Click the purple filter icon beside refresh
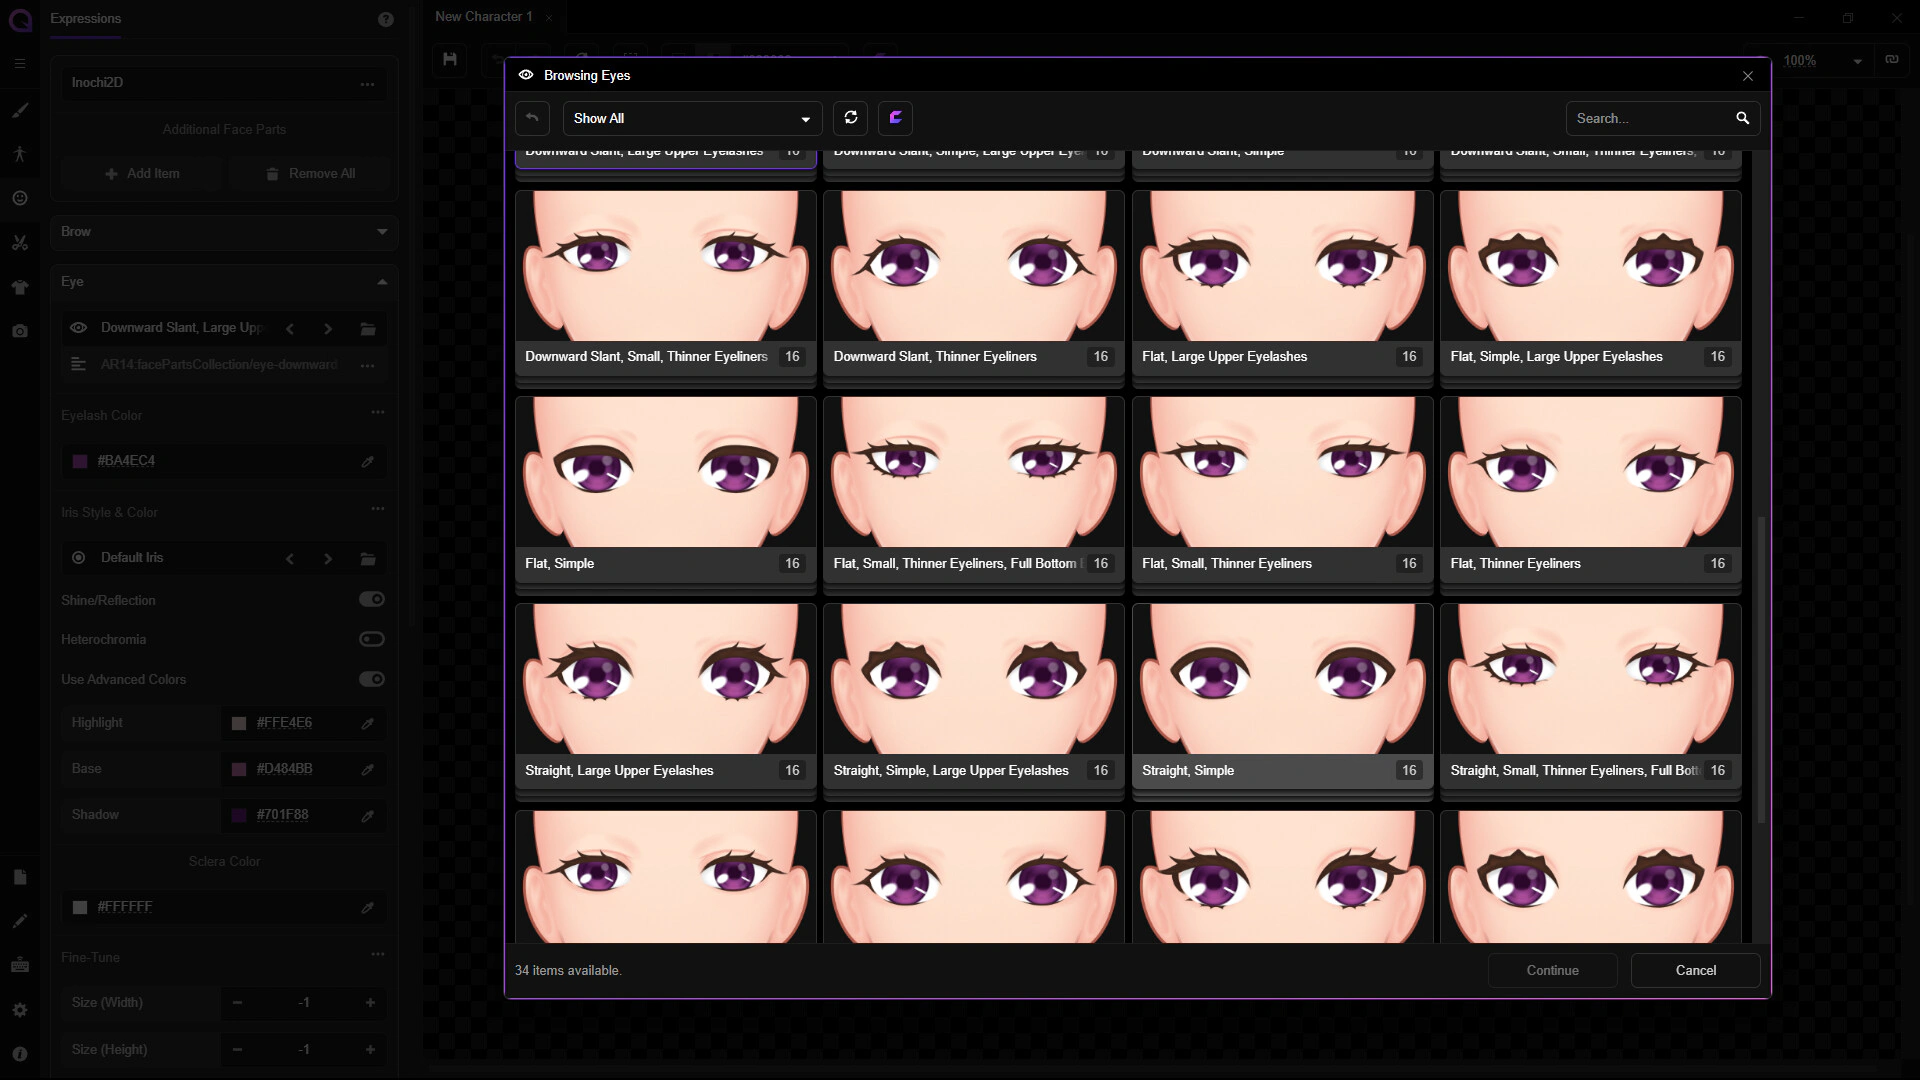Screen dimensions: 1920x1080 click(896, 118)
